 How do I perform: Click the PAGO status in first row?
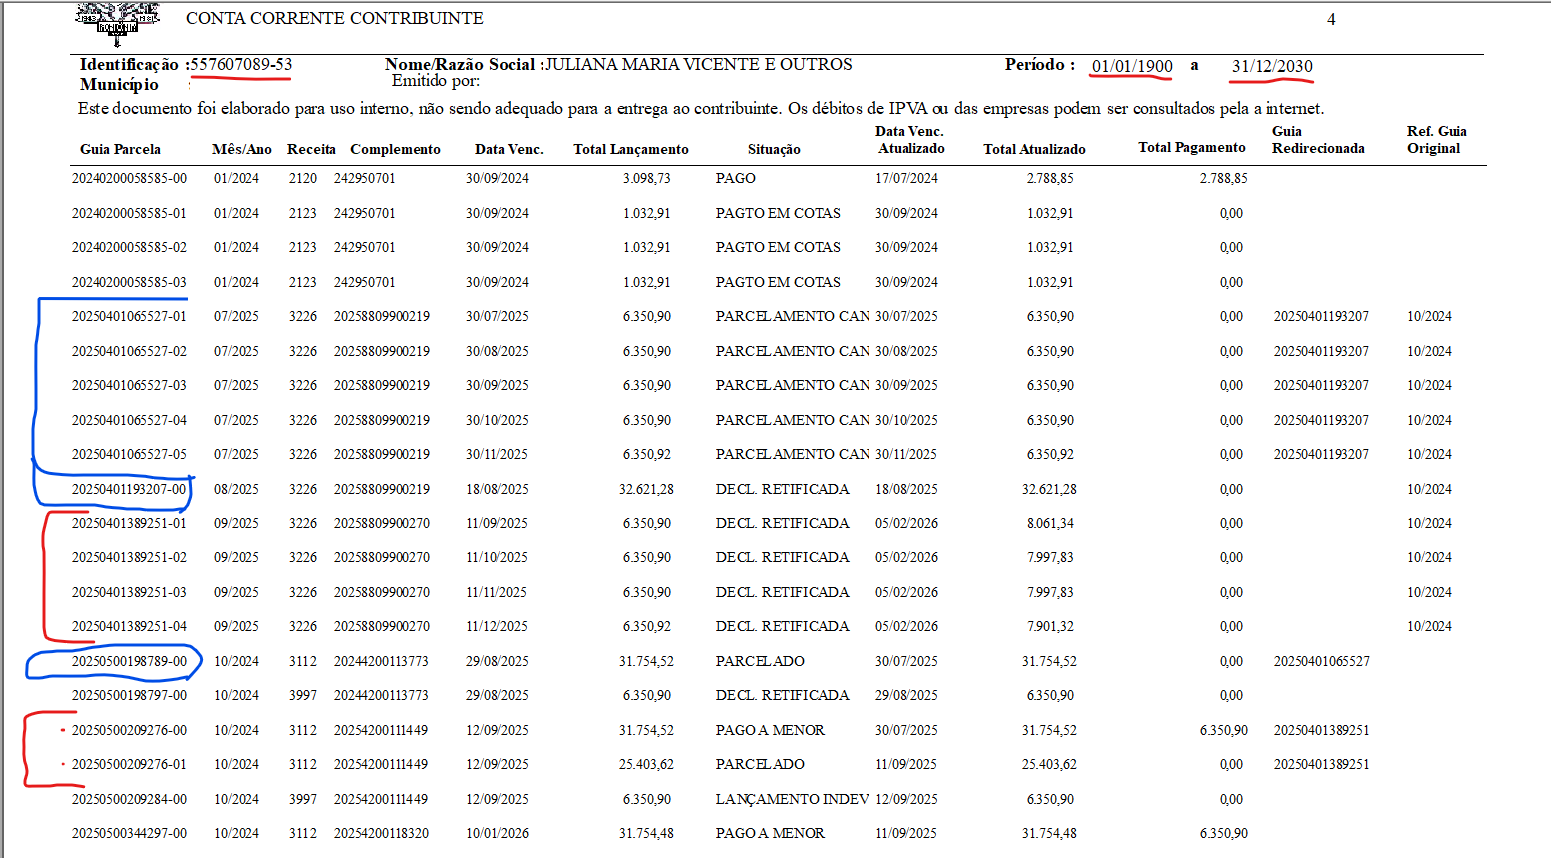[736, 178]
